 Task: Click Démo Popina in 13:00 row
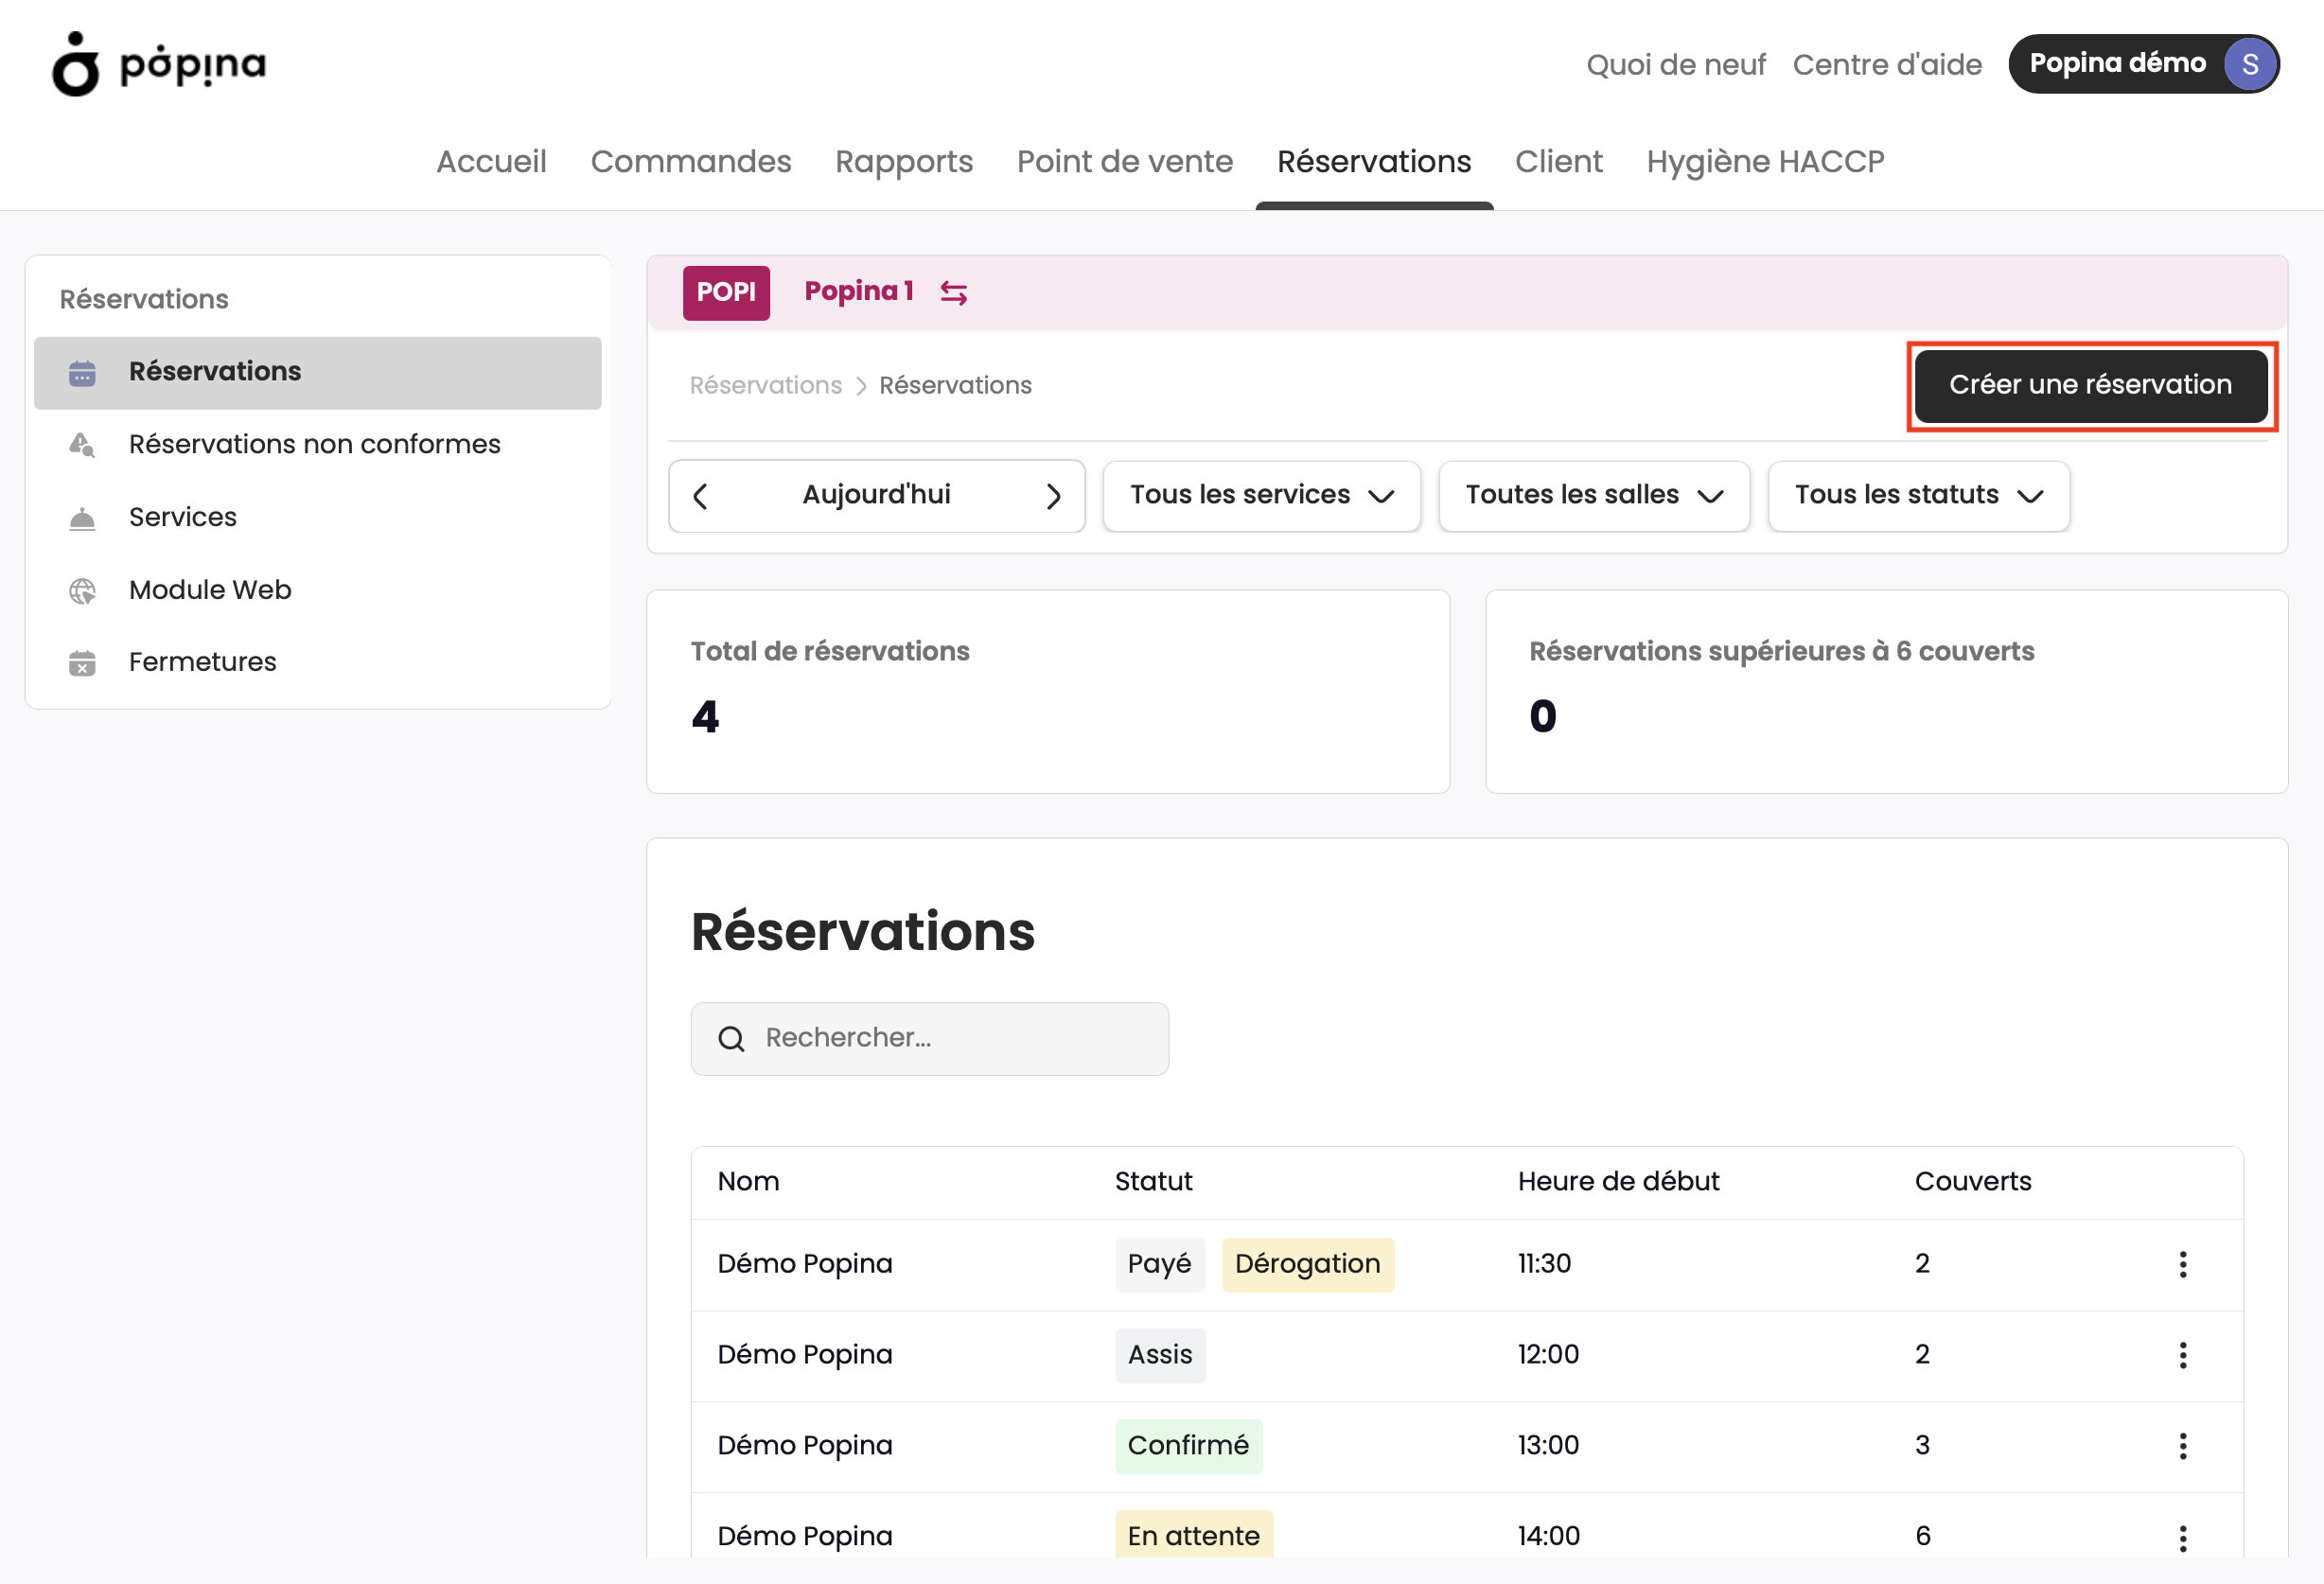805,1446
